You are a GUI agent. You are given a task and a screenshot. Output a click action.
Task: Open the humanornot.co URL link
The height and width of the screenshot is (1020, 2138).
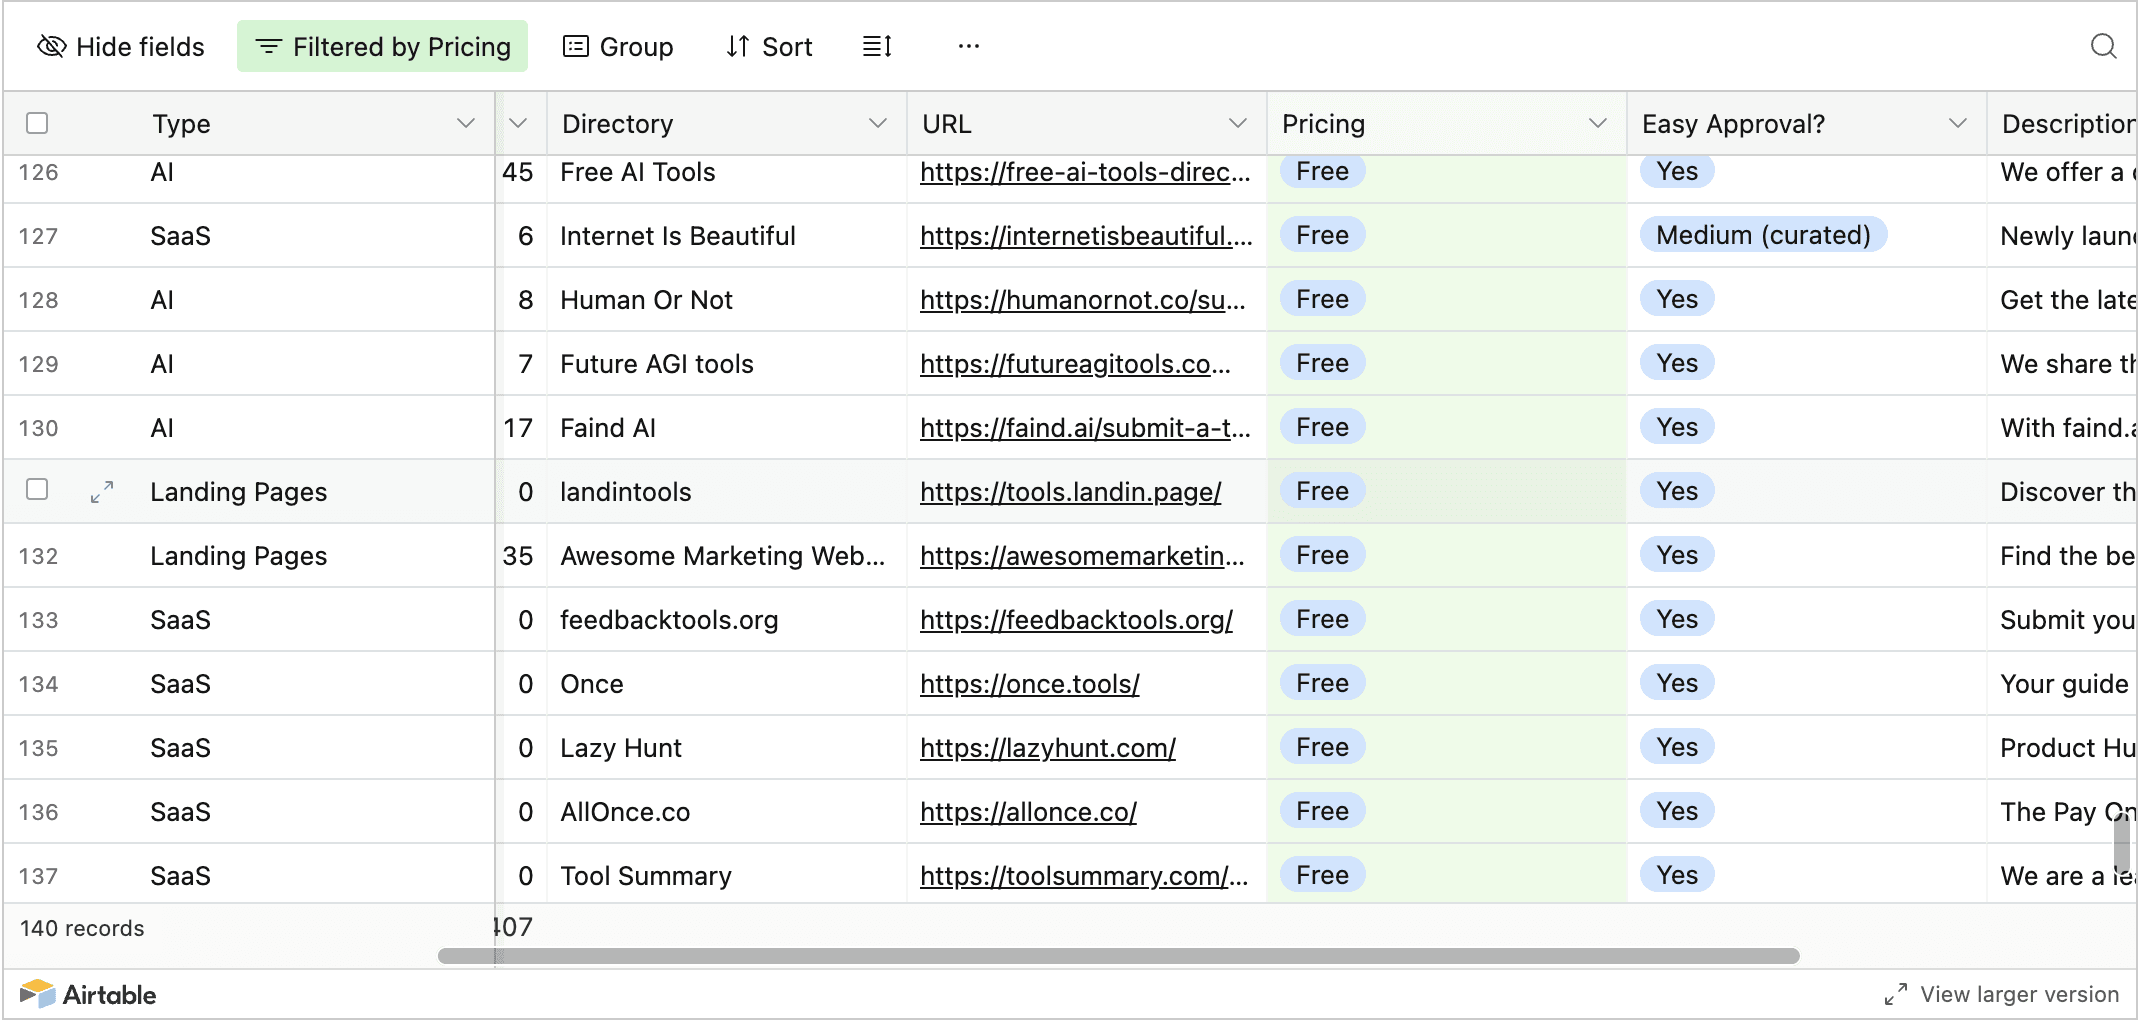click(x=1083, y=300)
